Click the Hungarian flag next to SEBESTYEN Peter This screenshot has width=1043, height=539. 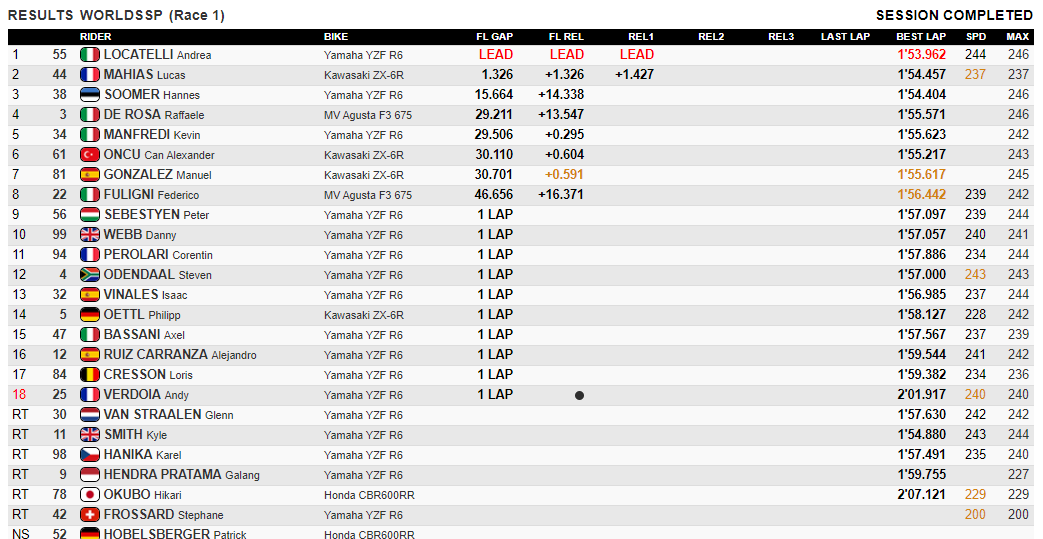click(90, 214)
